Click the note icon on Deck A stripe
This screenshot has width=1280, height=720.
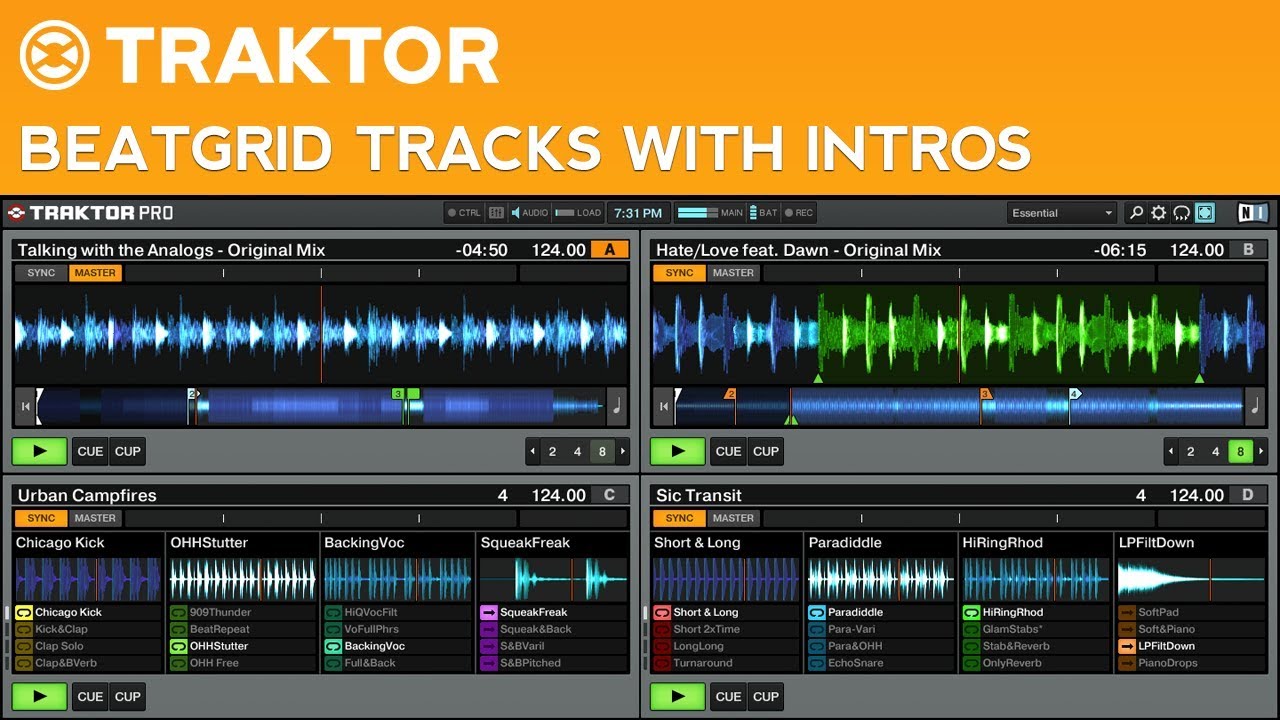617,407
